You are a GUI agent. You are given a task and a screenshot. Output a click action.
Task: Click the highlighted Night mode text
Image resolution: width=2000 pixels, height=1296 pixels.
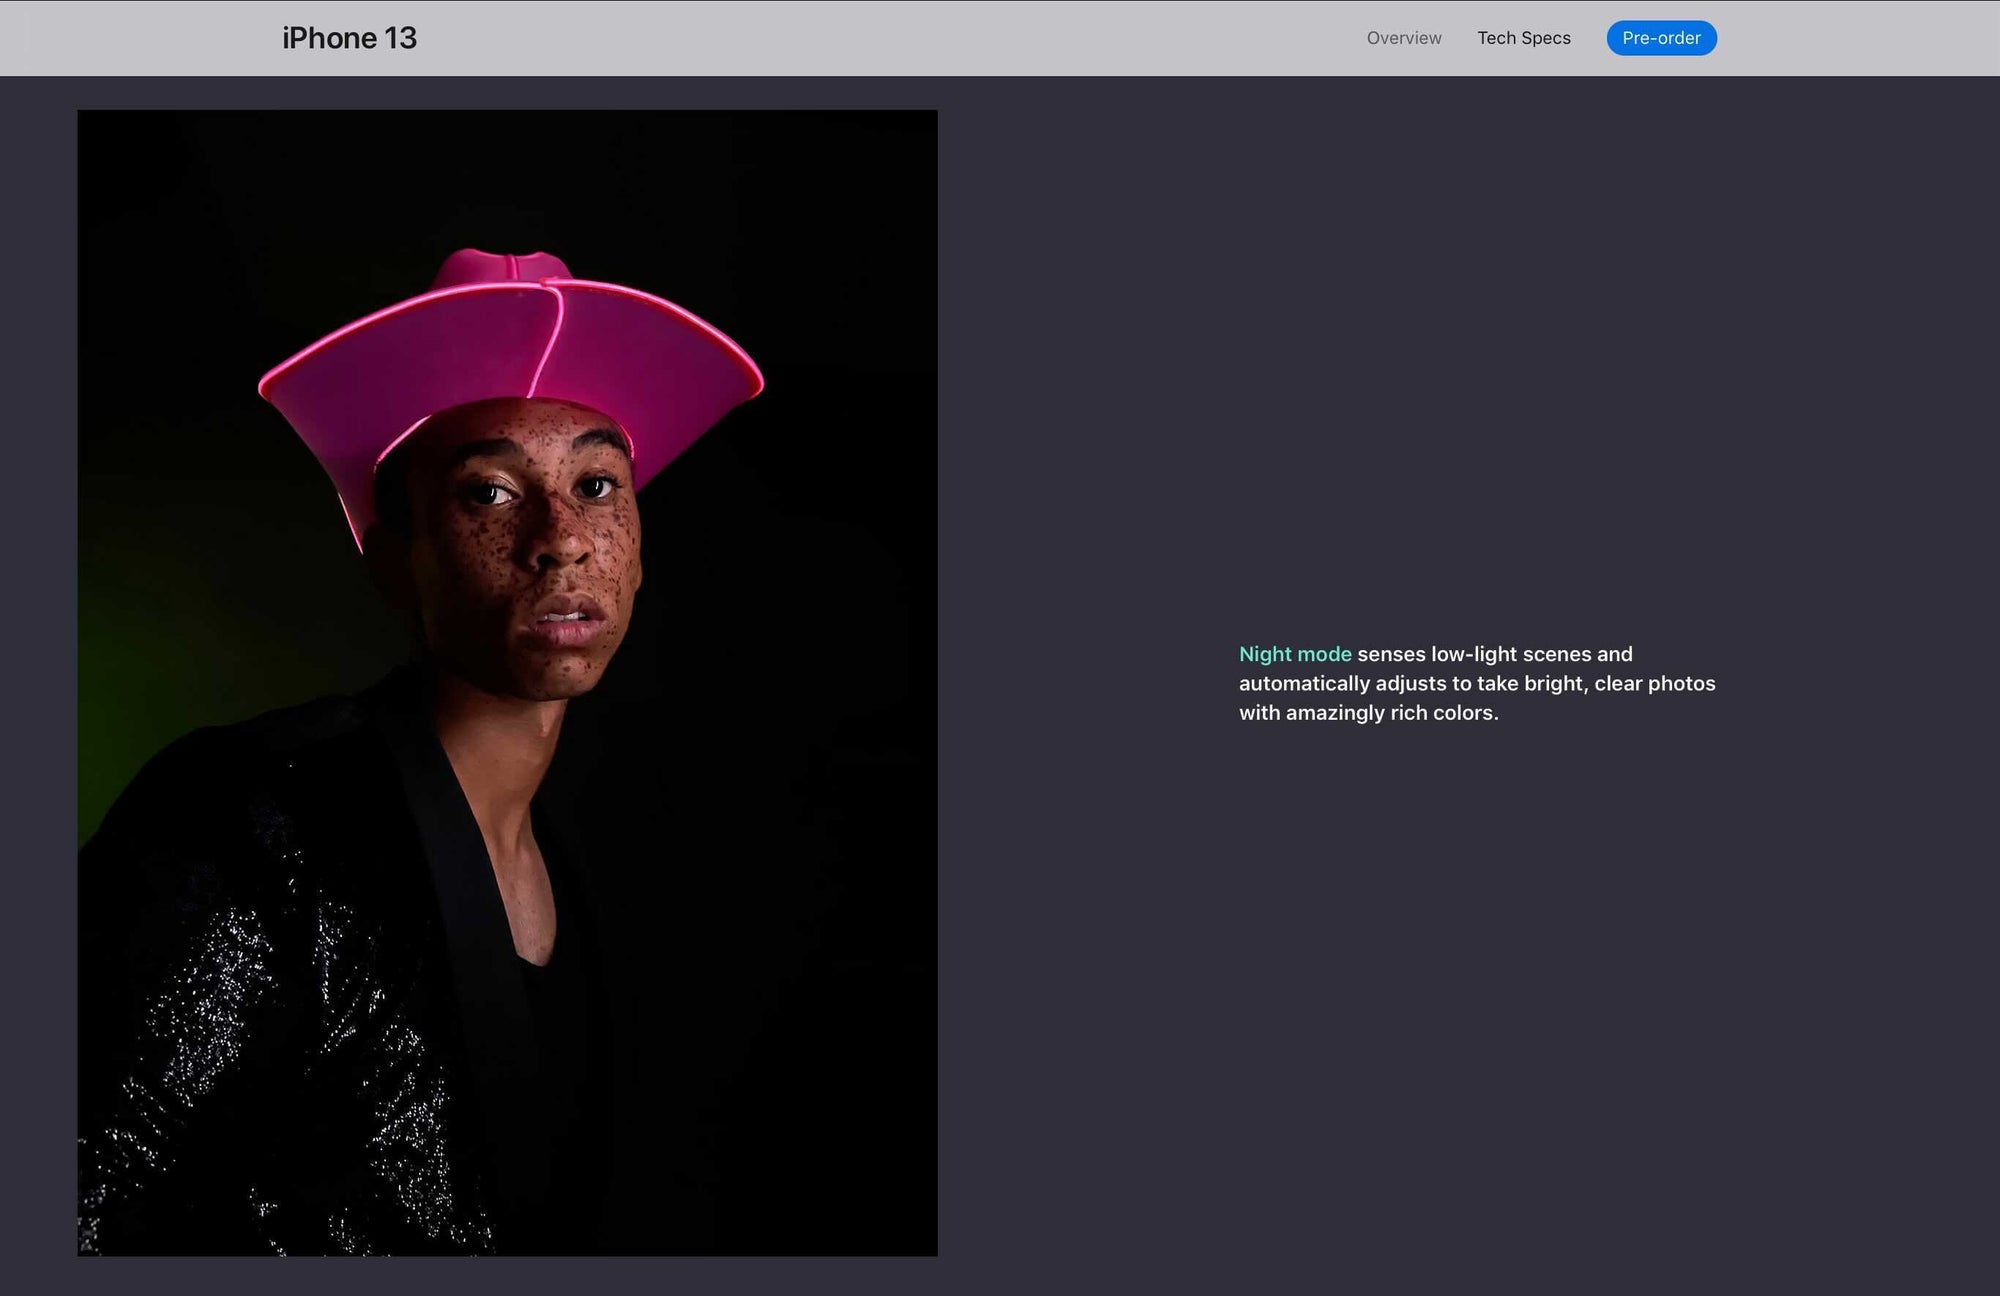[1294, 654]
